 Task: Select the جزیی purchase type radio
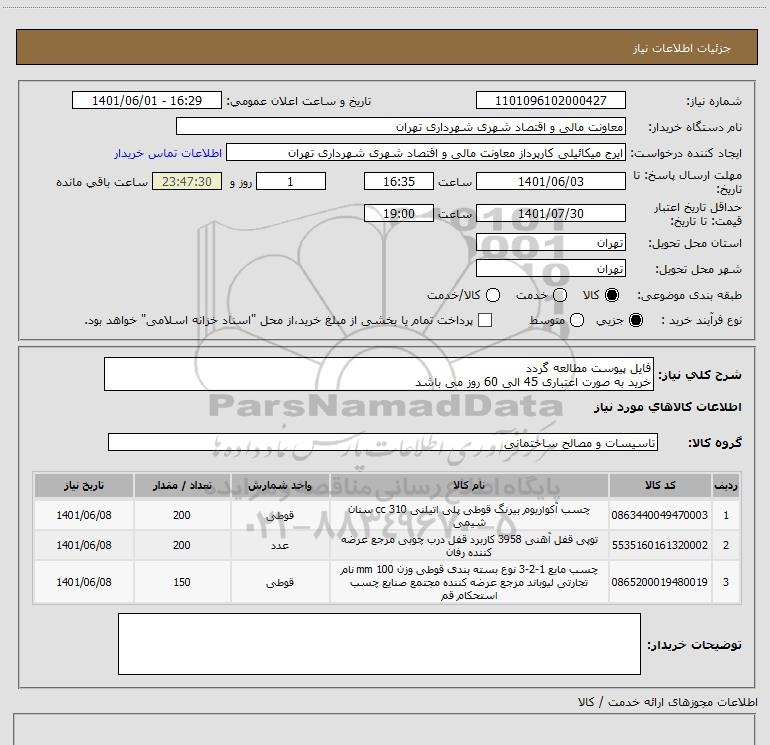(635, 321)
